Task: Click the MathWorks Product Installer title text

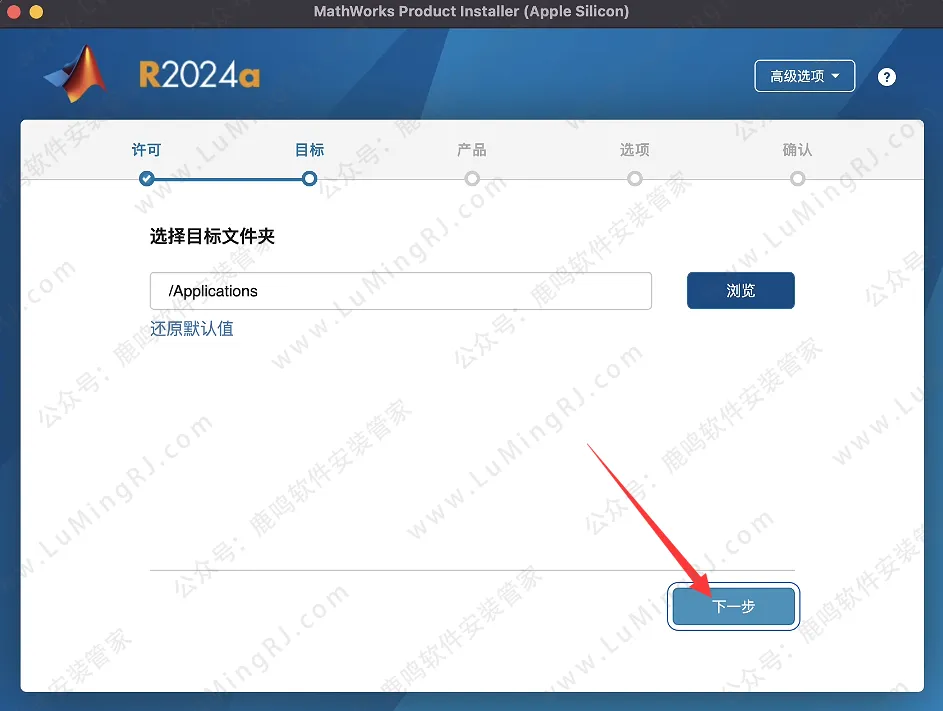Action: 471,11
